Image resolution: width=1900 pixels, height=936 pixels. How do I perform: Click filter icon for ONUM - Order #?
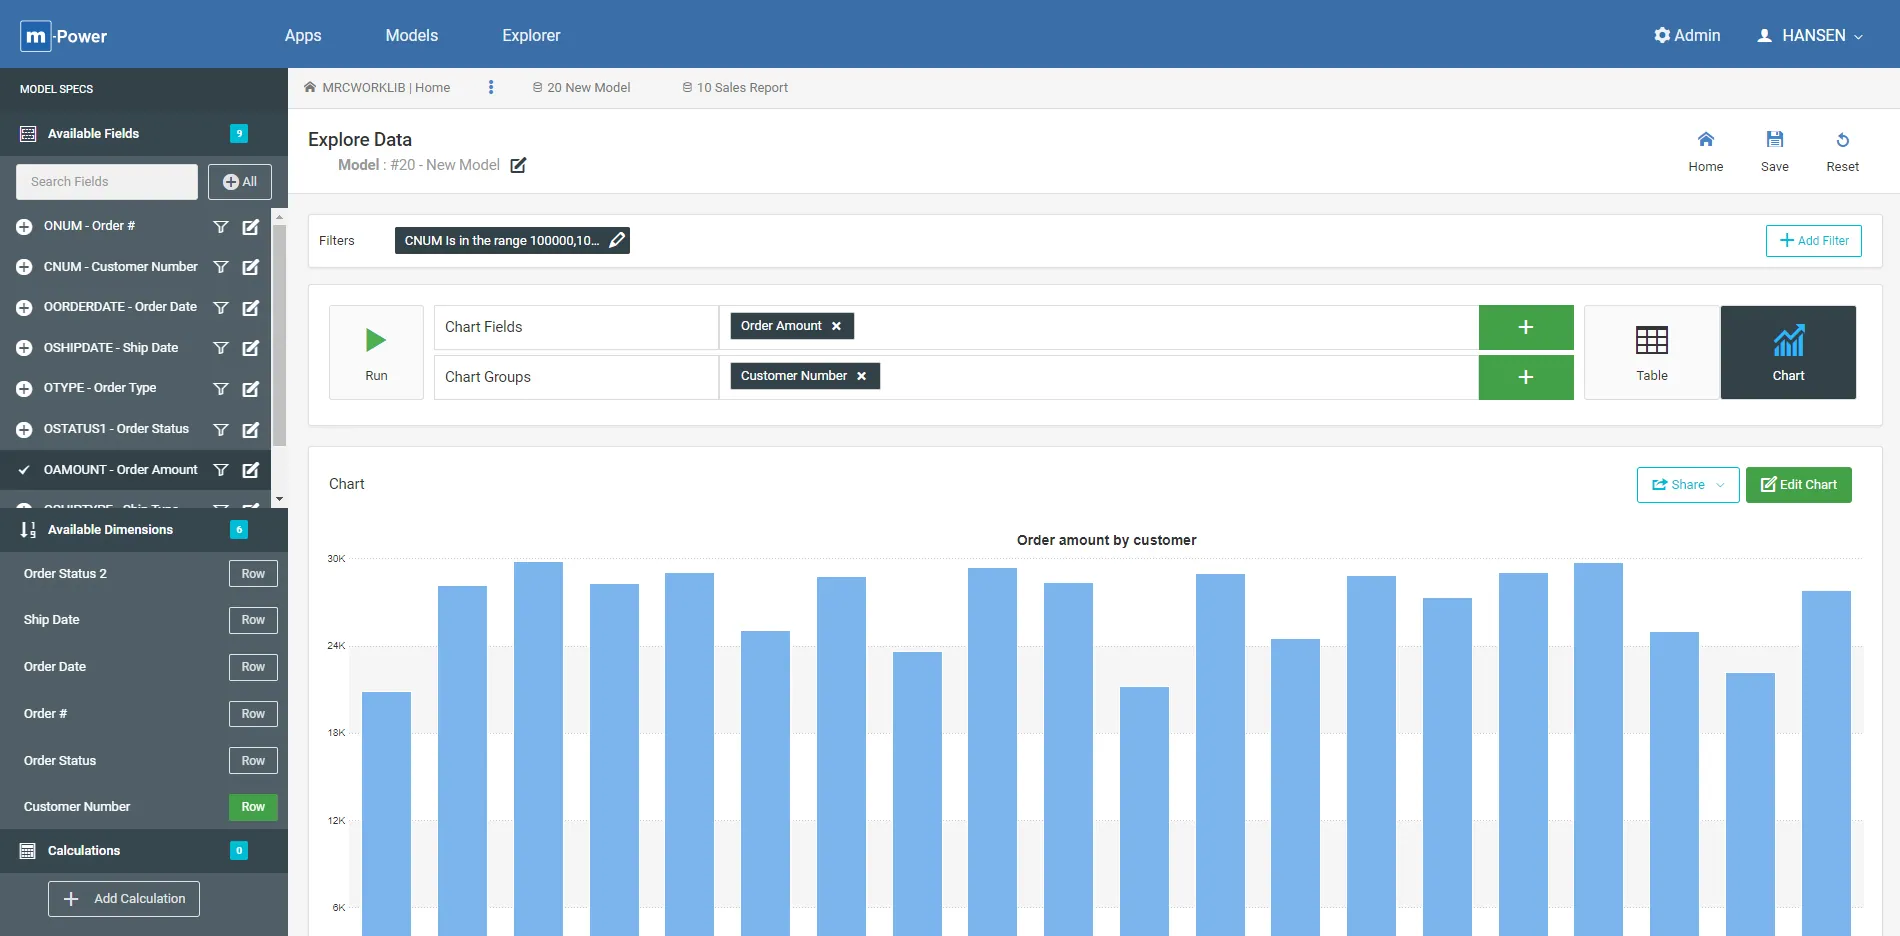pos(221,227)
